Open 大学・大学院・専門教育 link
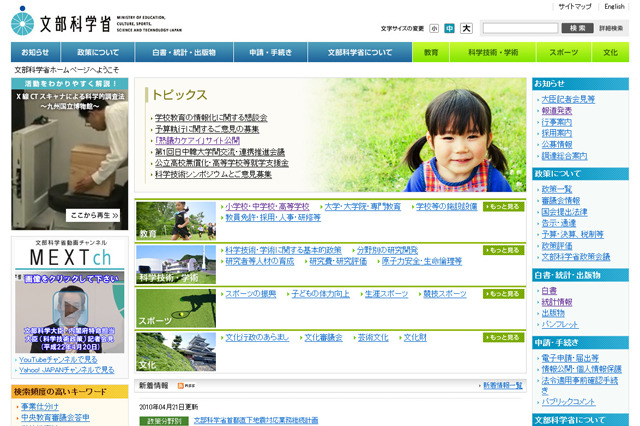The width and height of the screenshot is (640, 426). click(362, 206)
